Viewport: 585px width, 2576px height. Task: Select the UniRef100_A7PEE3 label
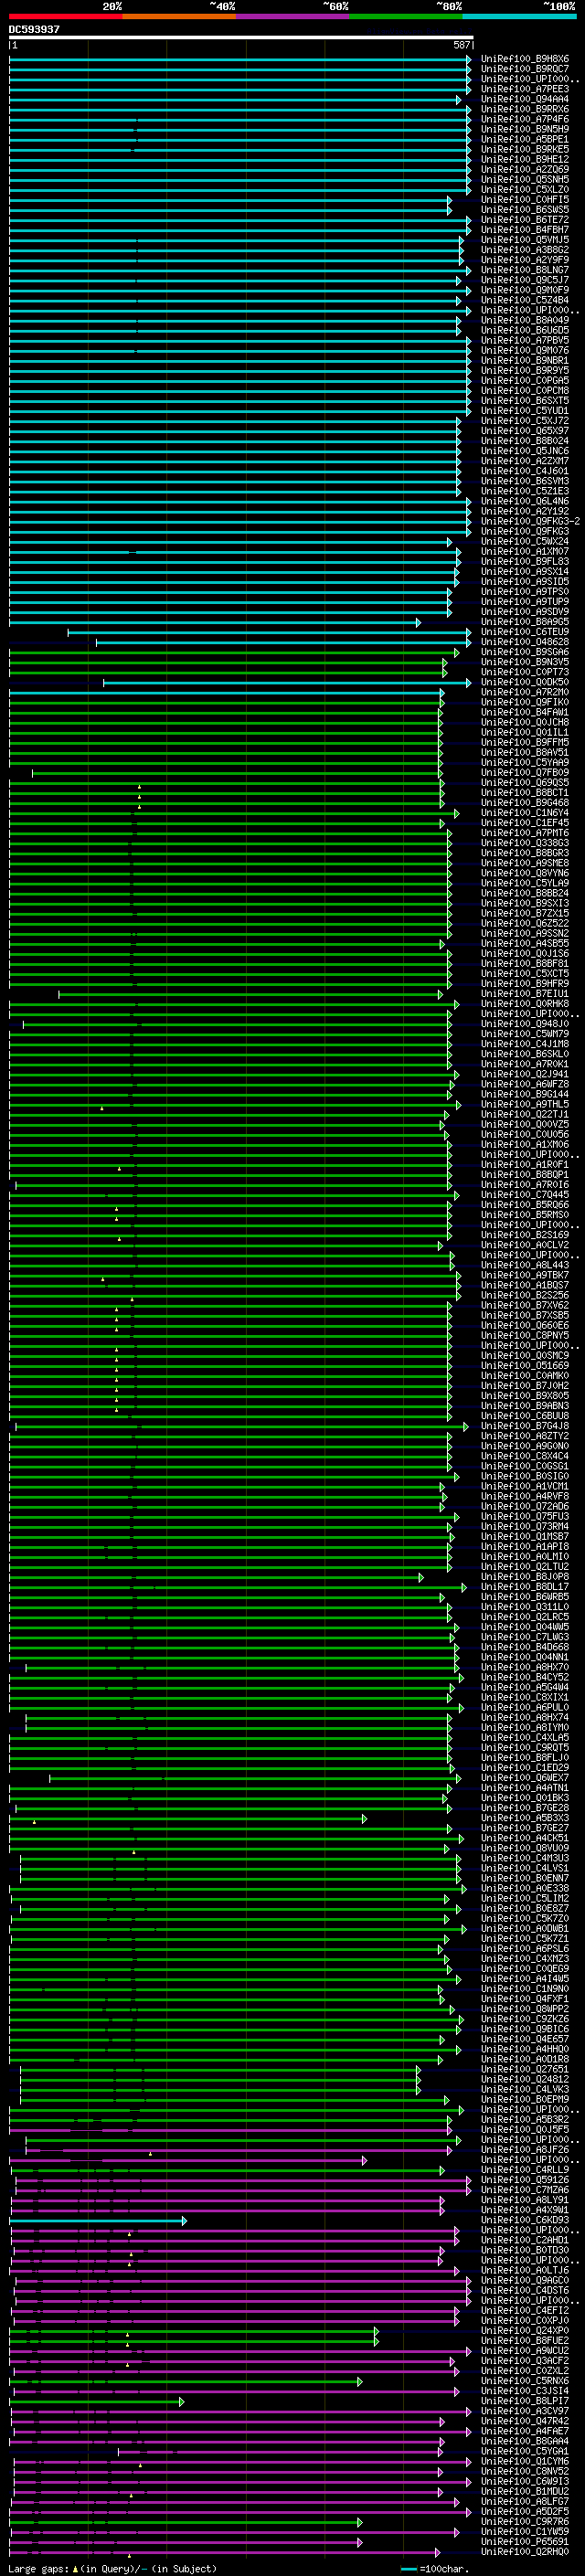[525, 89]
